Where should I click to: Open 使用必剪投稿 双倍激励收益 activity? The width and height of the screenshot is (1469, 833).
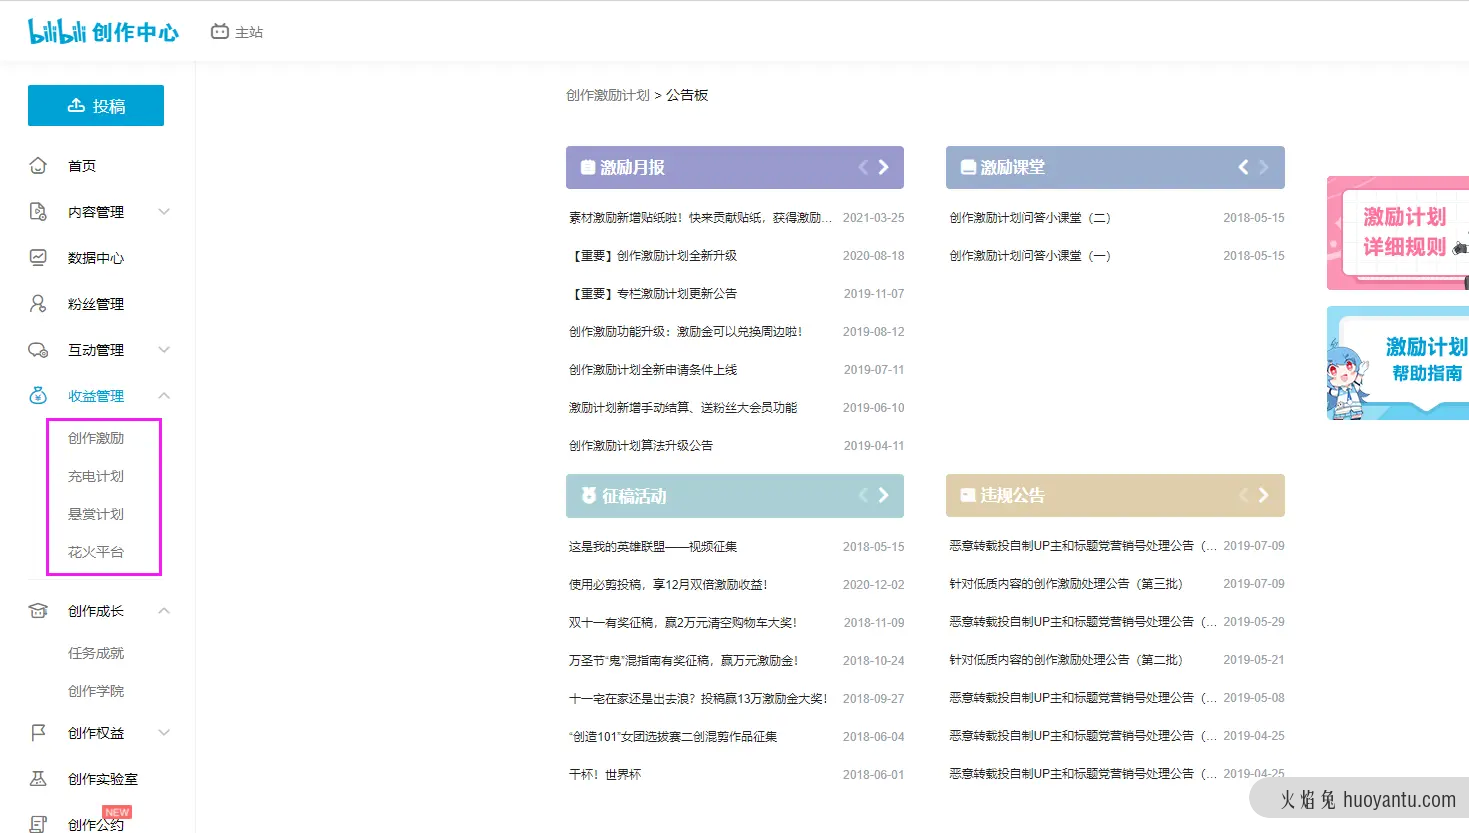click(x=668, y=585)
